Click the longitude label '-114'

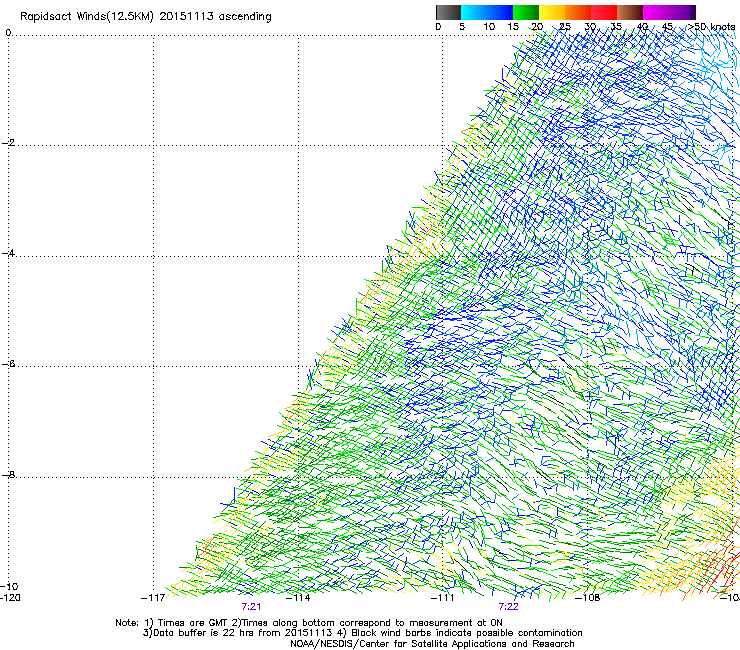(298, 598)
